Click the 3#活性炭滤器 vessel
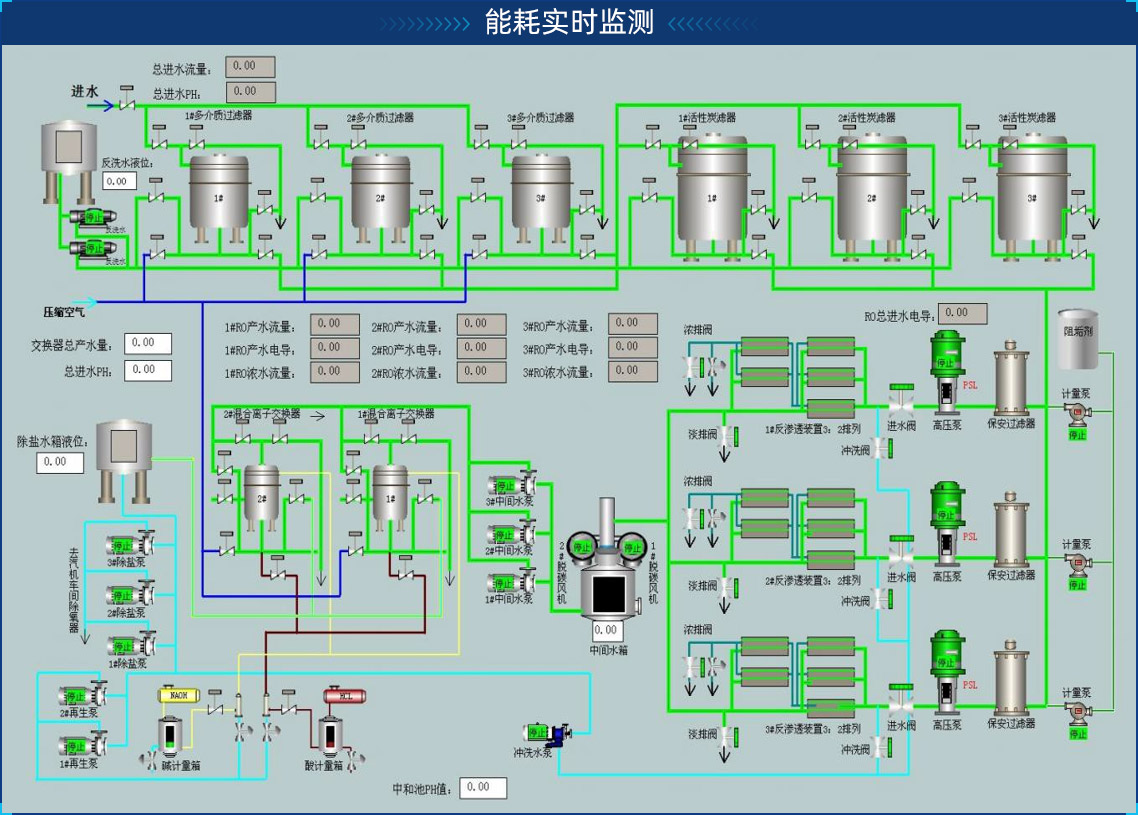 tap(1032, 197)
